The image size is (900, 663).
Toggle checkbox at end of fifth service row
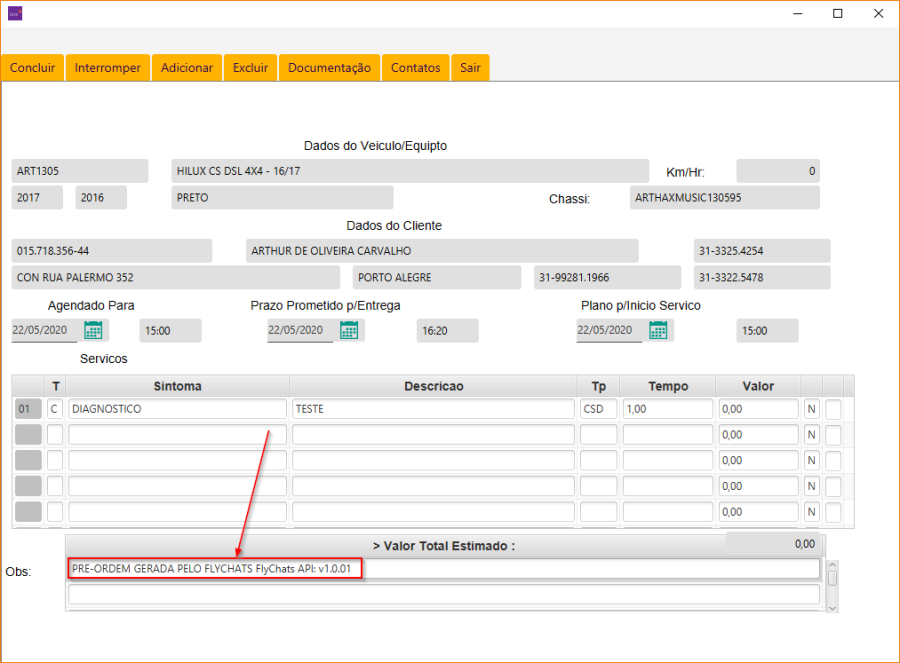tap(833, 512)
